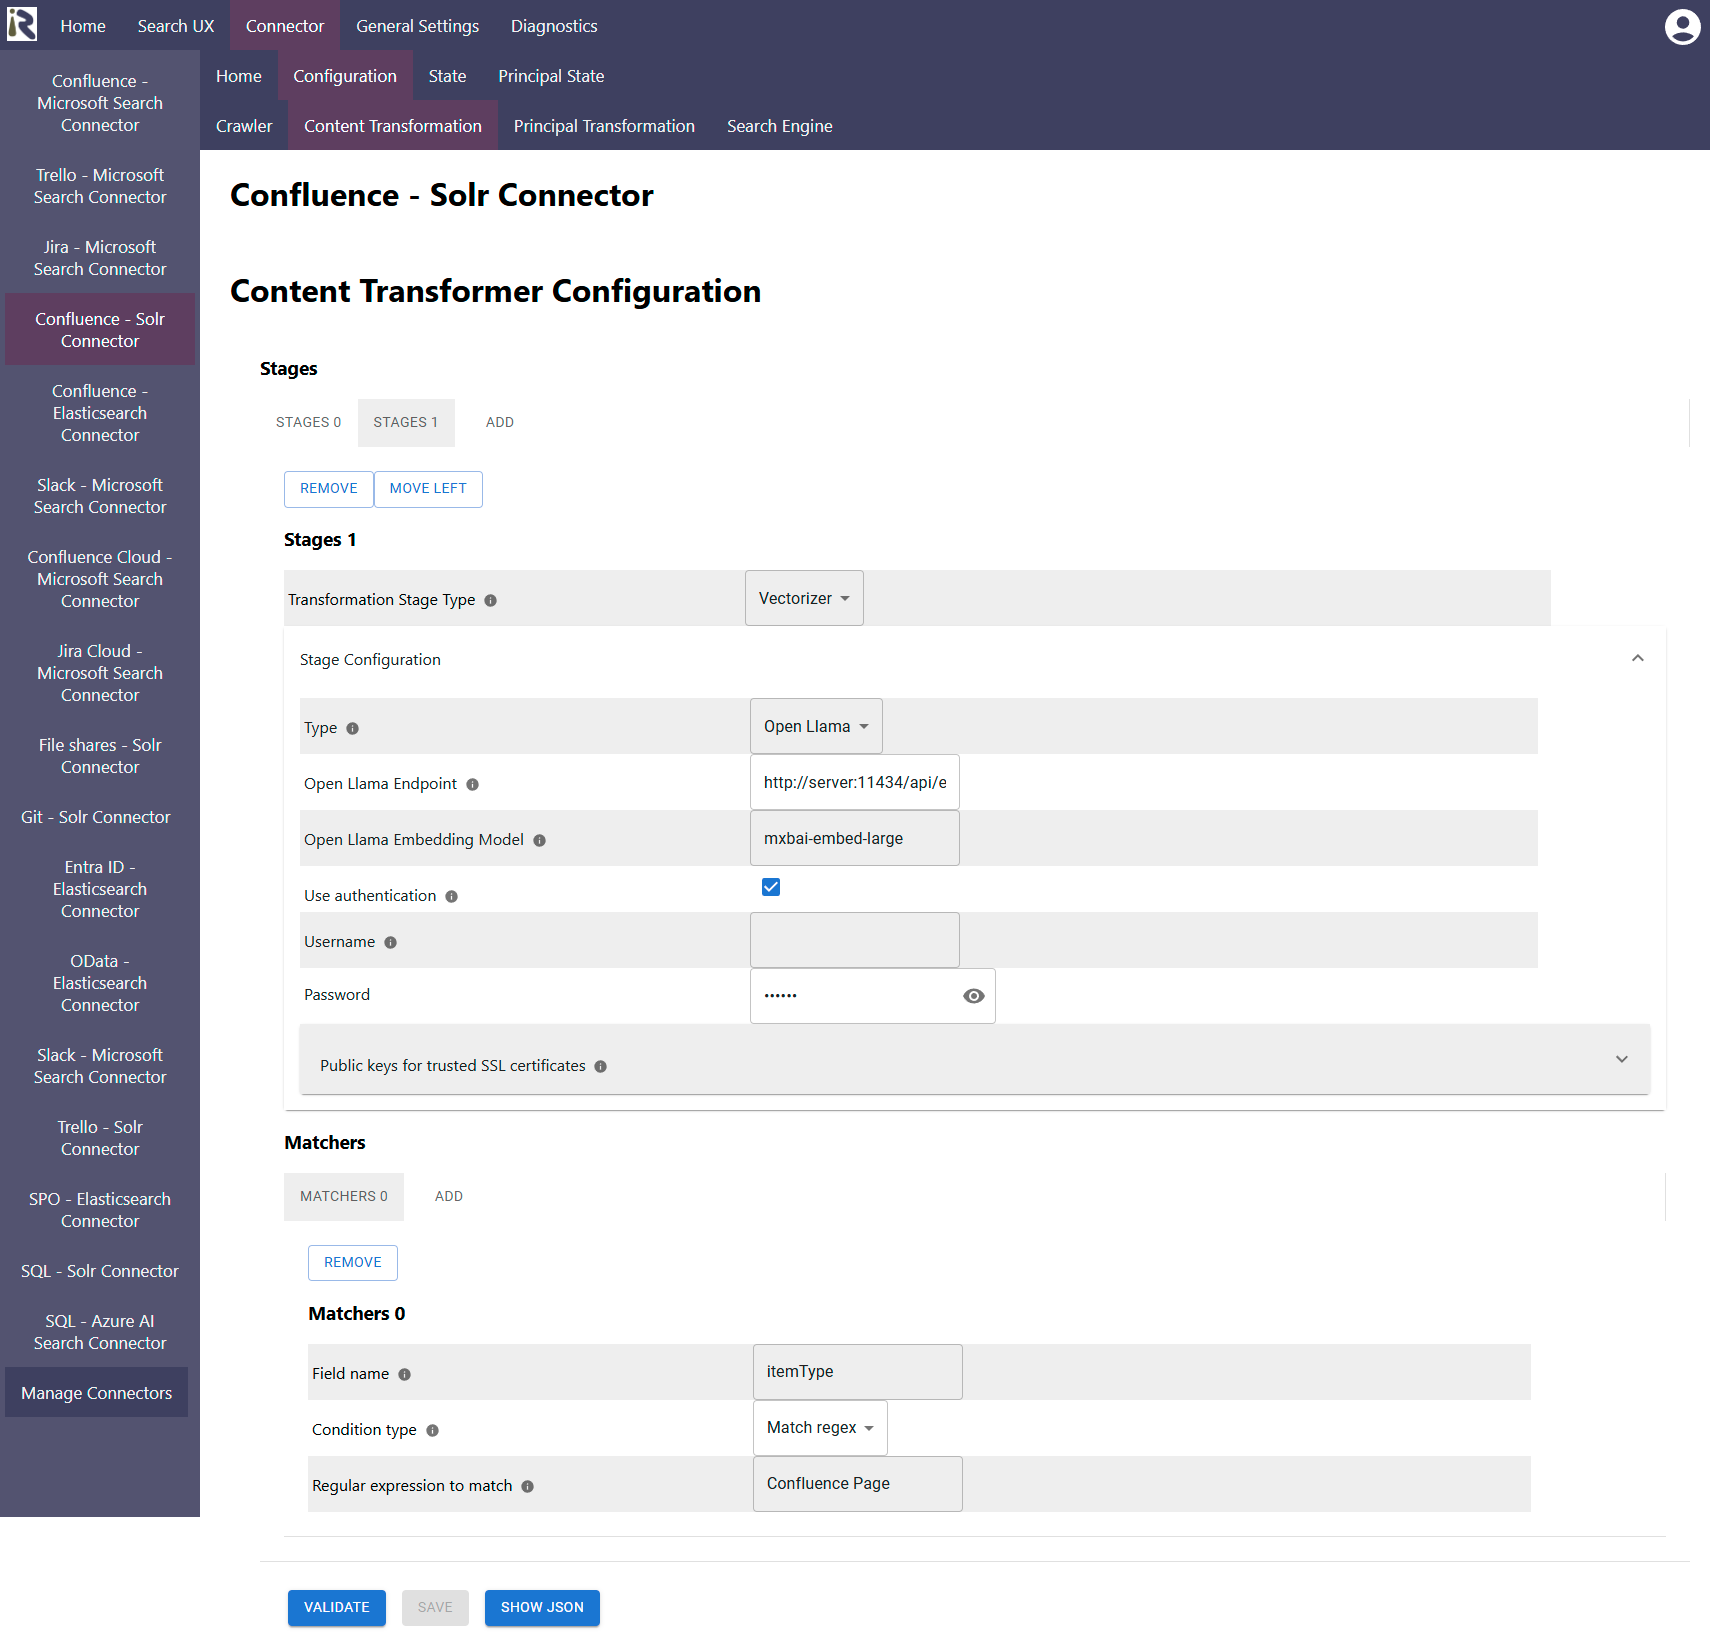Open SPO - Elasticsearch Connector
The image size is (1719, 1644).
click(100, 1210)
